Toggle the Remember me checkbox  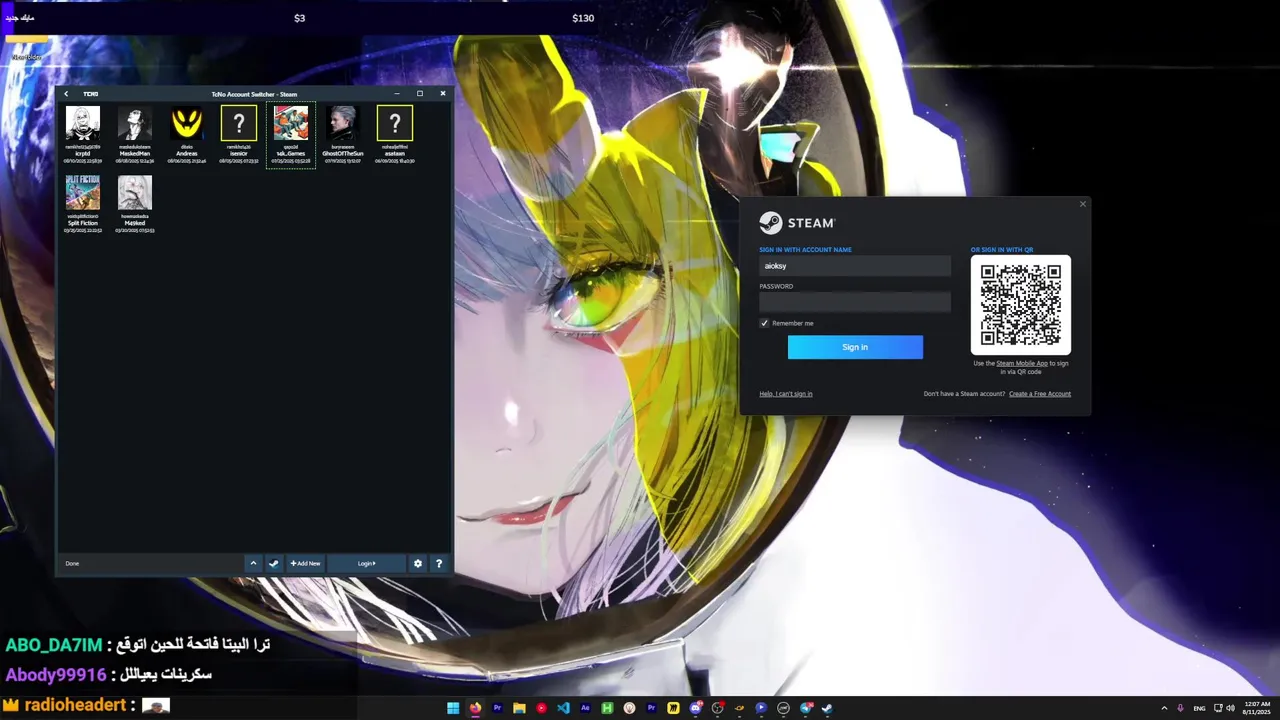764,323
